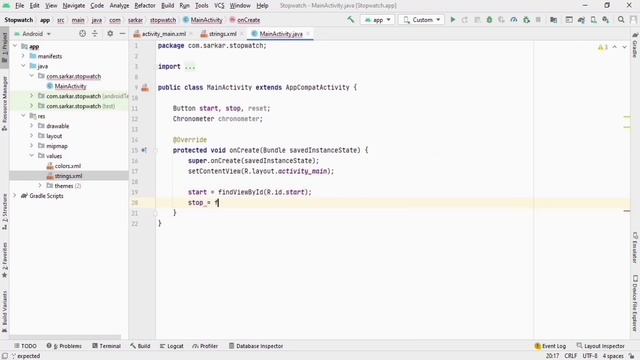
Task: Open Project panel settings gear
Action: 110,33
